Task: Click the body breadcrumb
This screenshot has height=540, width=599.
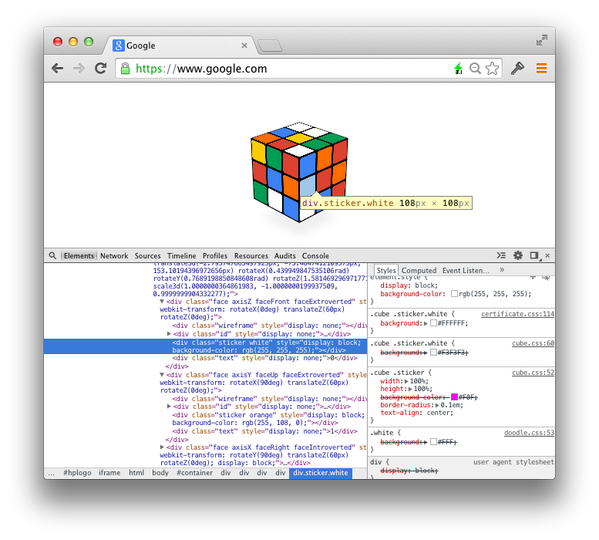Action: [x=160, y=473]
